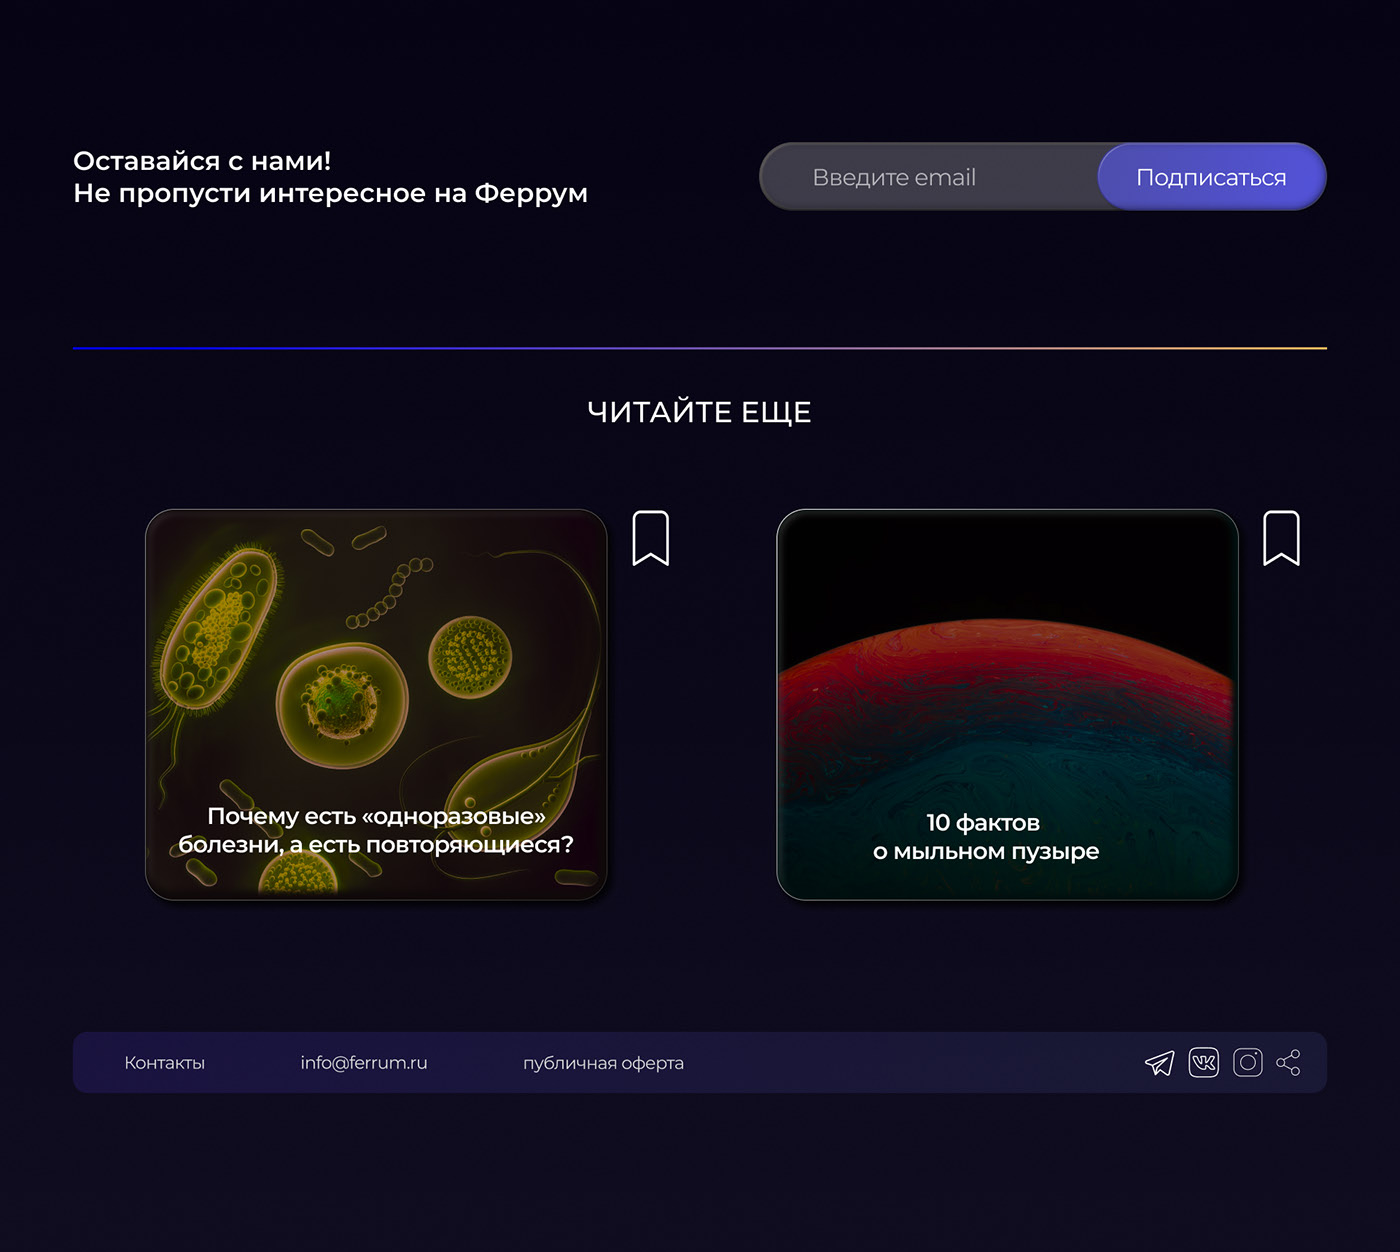Open the публичная оферта link
Screen dimensions: 1400x1252
[x=603, y=1063]
